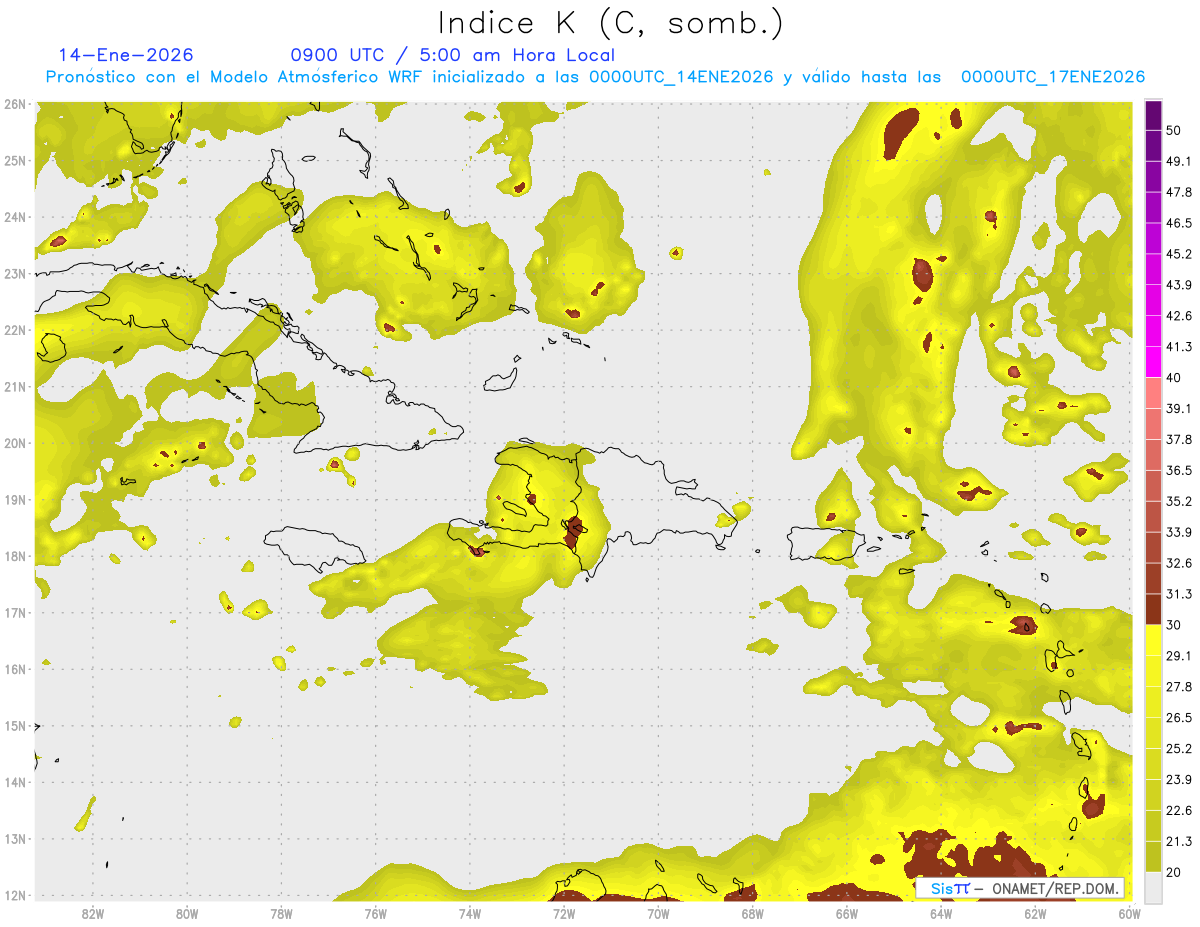Click the latitude label '18N'
This screenshot has height=927, width=1200.
click(x=15, y=556)
